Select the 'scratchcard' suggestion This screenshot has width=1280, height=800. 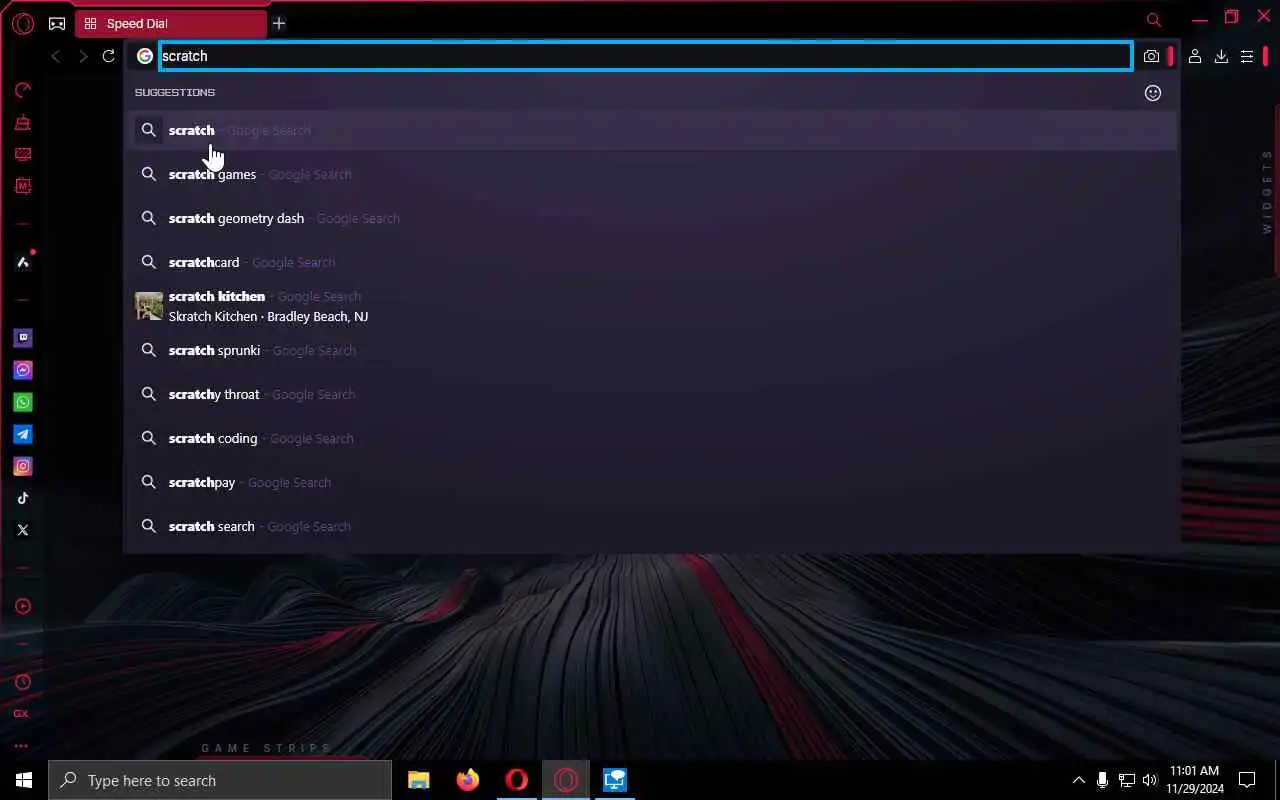[653, 262]
